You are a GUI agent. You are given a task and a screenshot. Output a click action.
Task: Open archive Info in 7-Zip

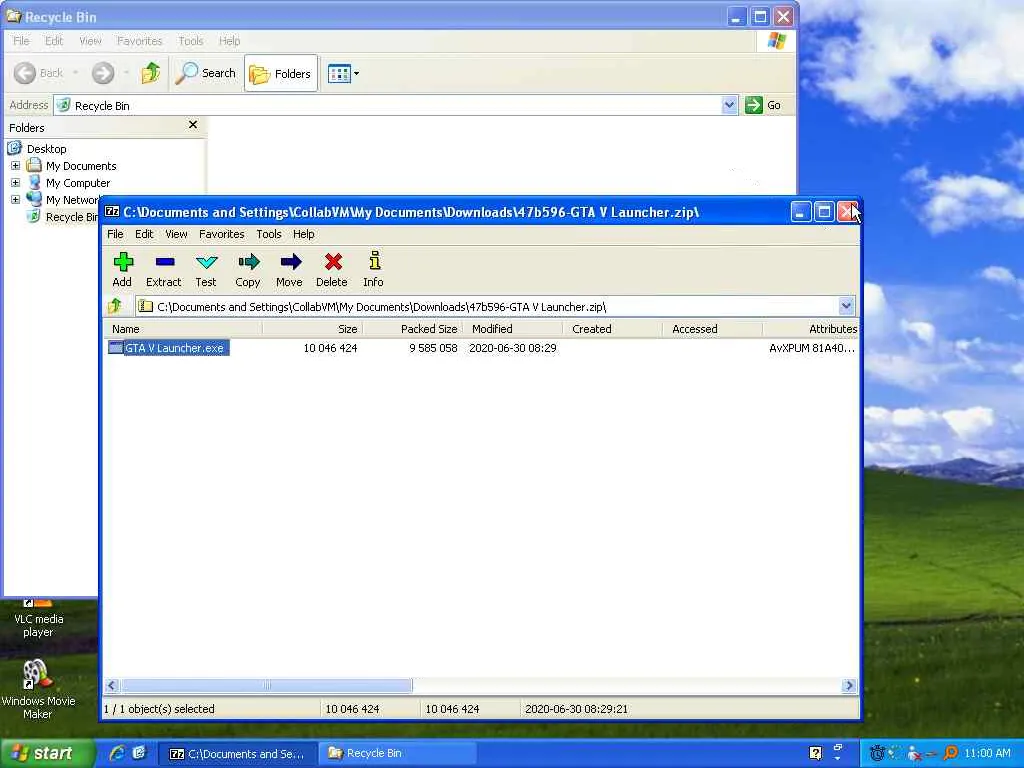point(374,270)
